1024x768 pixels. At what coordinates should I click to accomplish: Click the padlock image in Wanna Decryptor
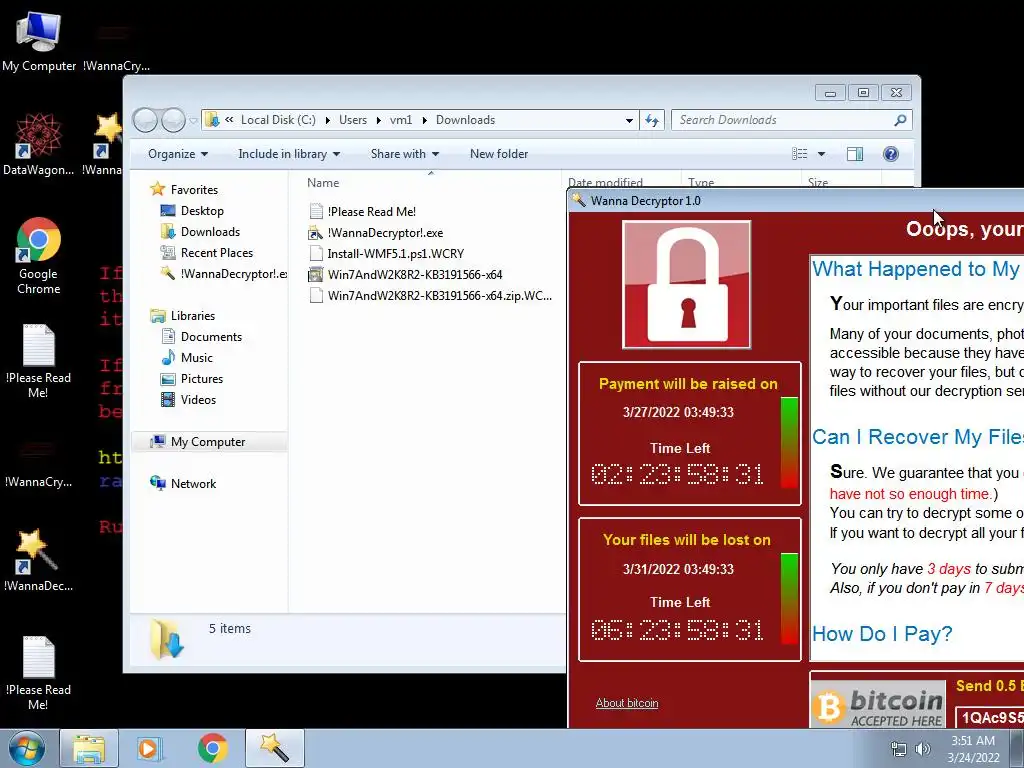686,285
